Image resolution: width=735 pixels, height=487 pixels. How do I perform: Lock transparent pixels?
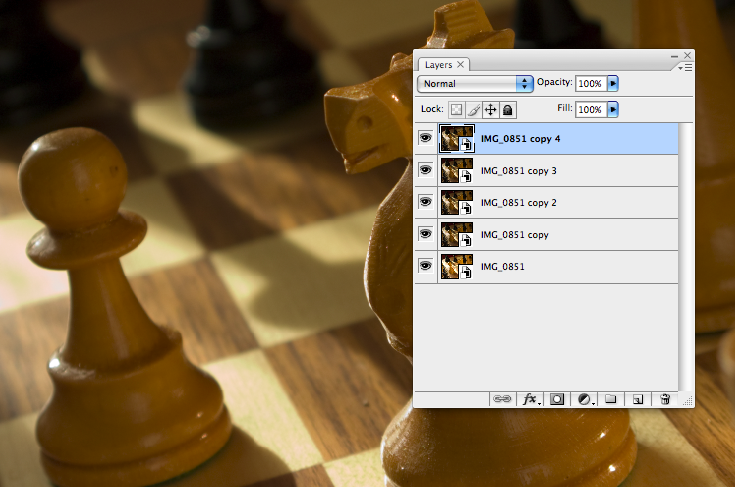(456, 110)
